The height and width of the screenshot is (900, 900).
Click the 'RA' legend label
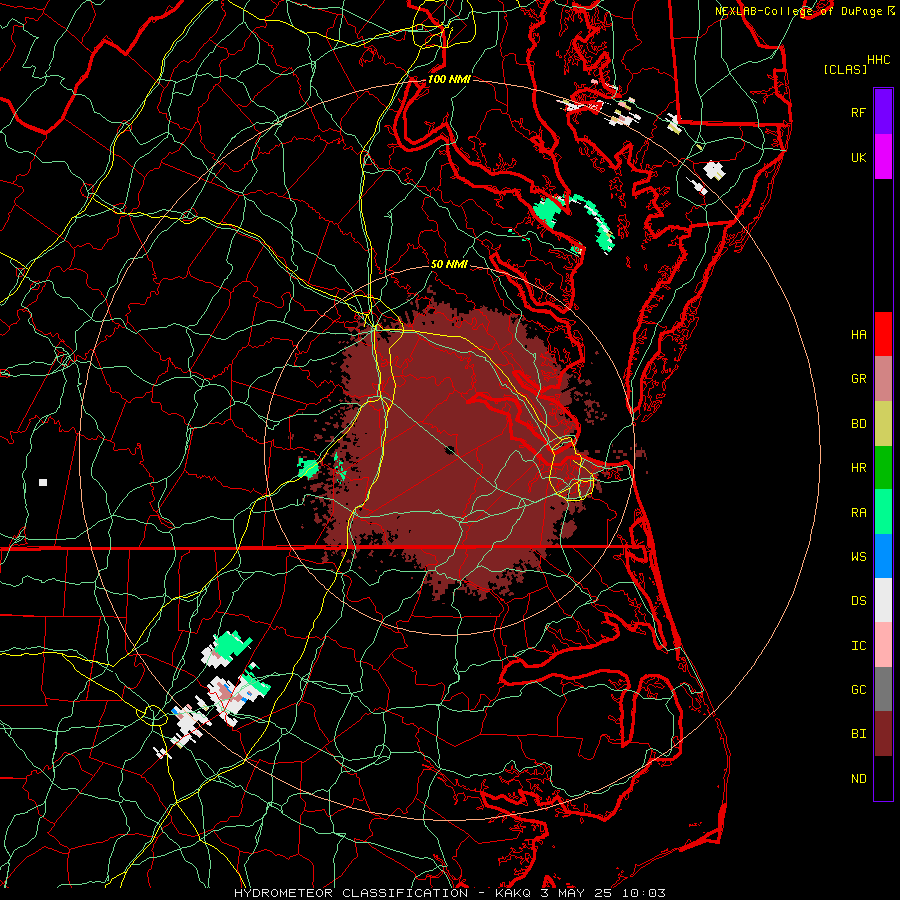(858, 512)
